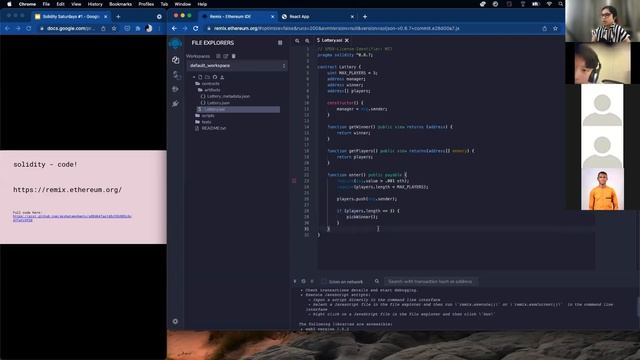
Task: Open the Profiles menu
Action: coord(146,4)
